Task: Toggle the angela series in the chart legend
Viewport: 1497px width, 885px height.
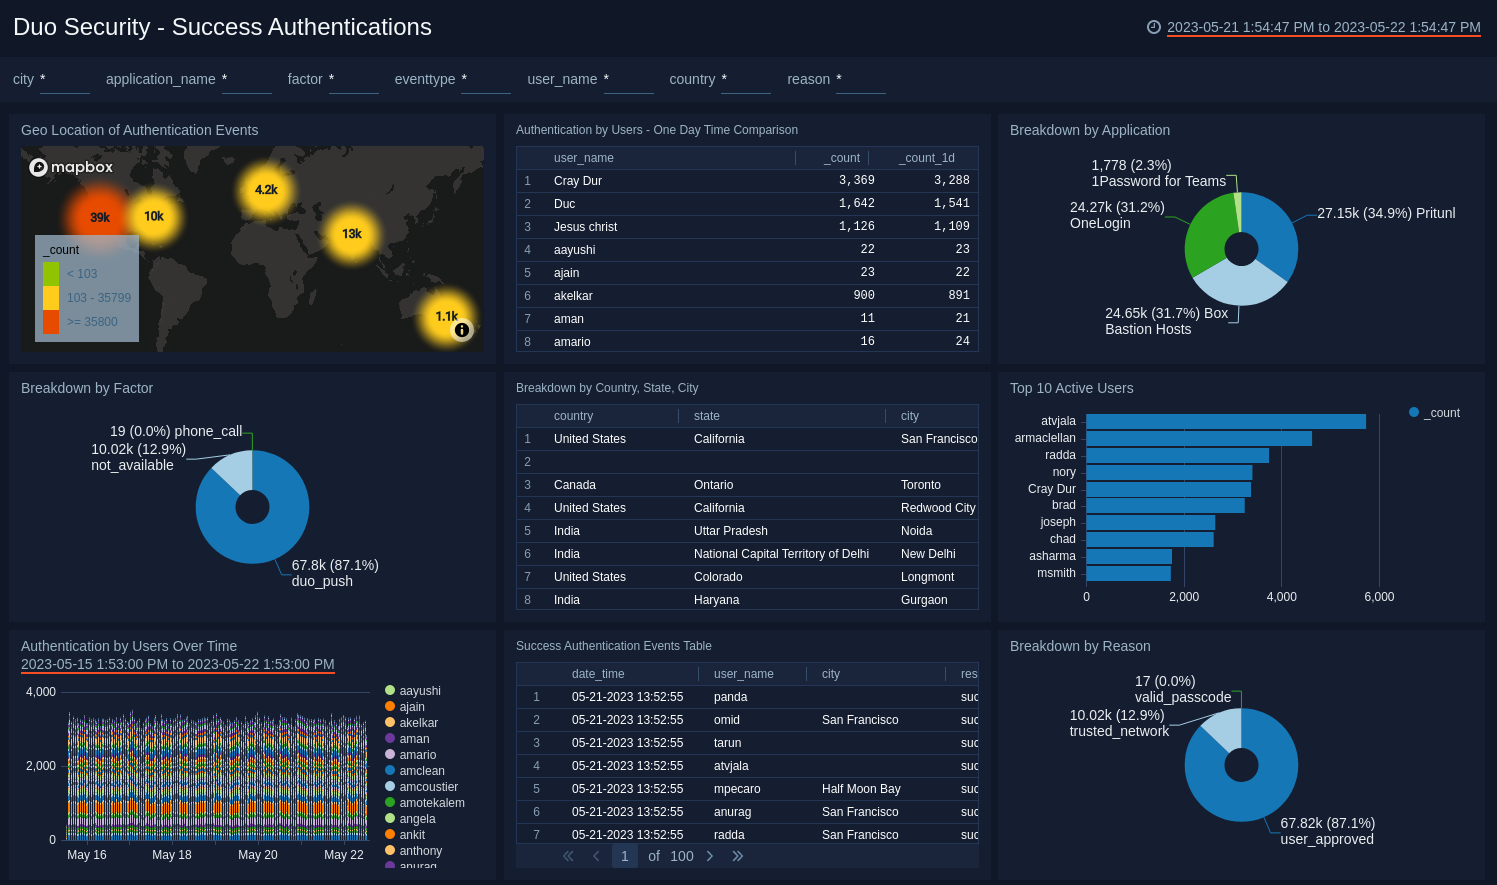Action: 412,818
